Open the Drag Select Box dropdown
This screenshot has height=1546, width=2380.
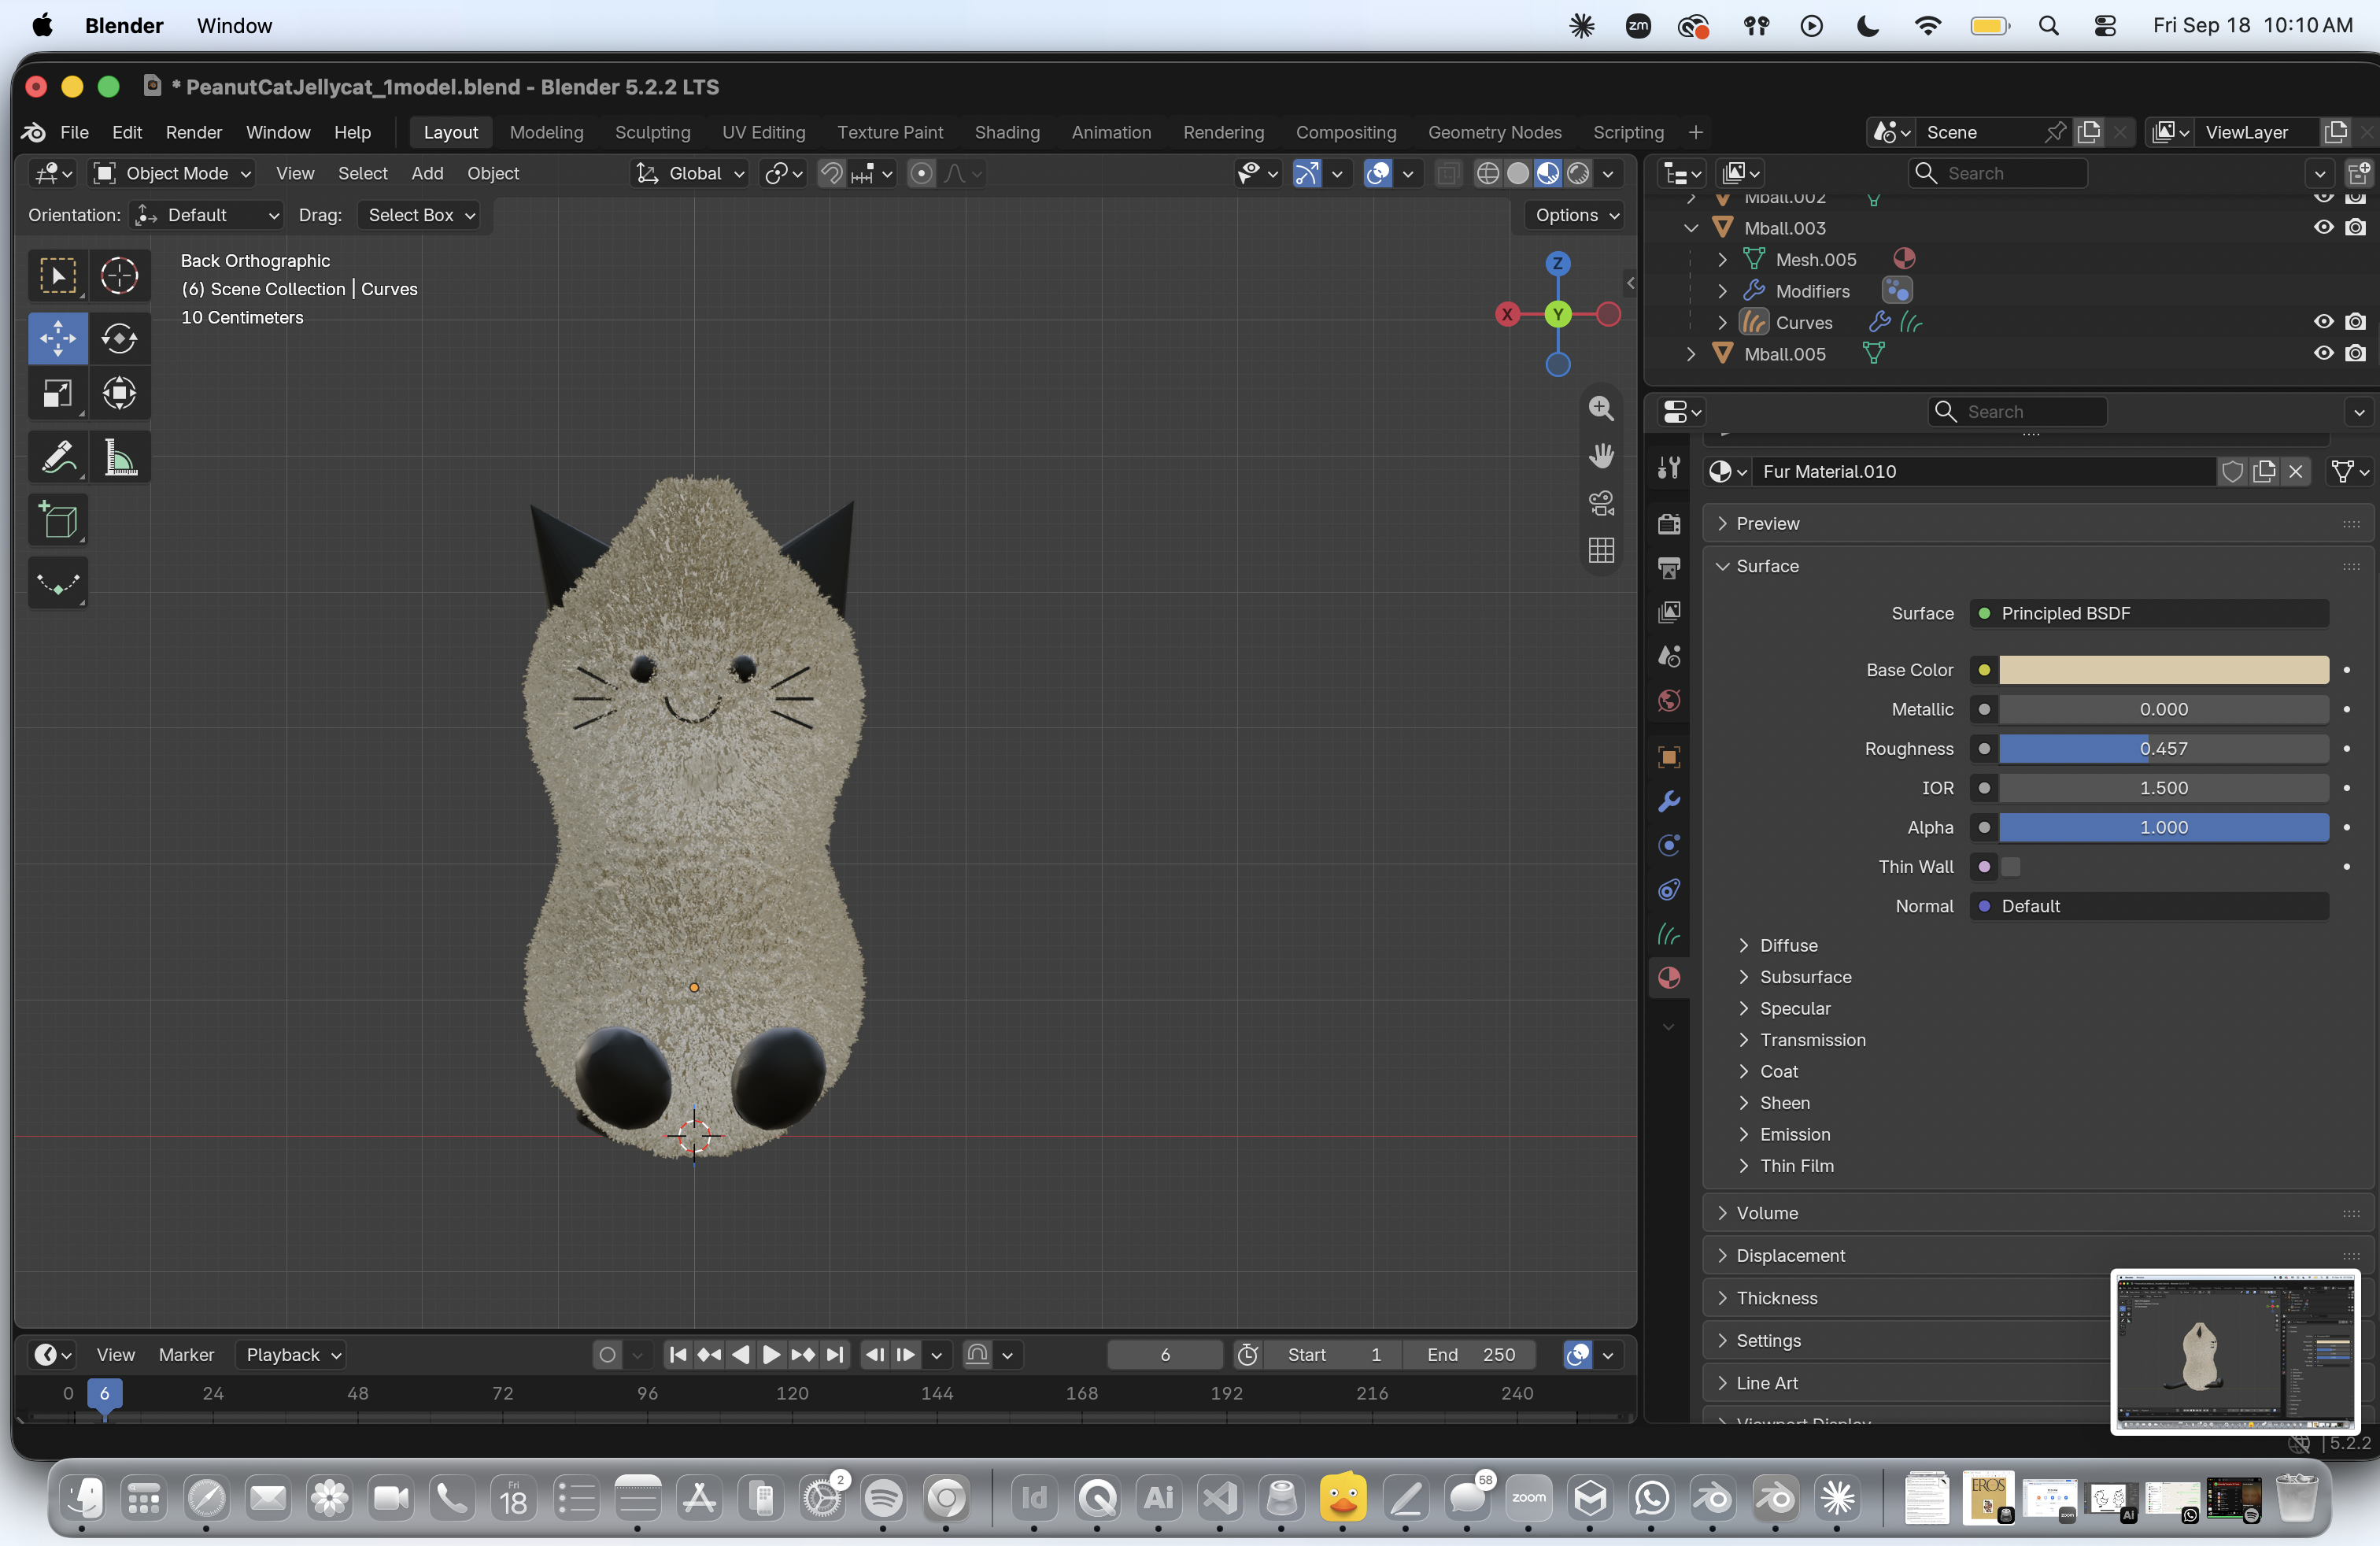pyautogui.click(x=420, y=215)
